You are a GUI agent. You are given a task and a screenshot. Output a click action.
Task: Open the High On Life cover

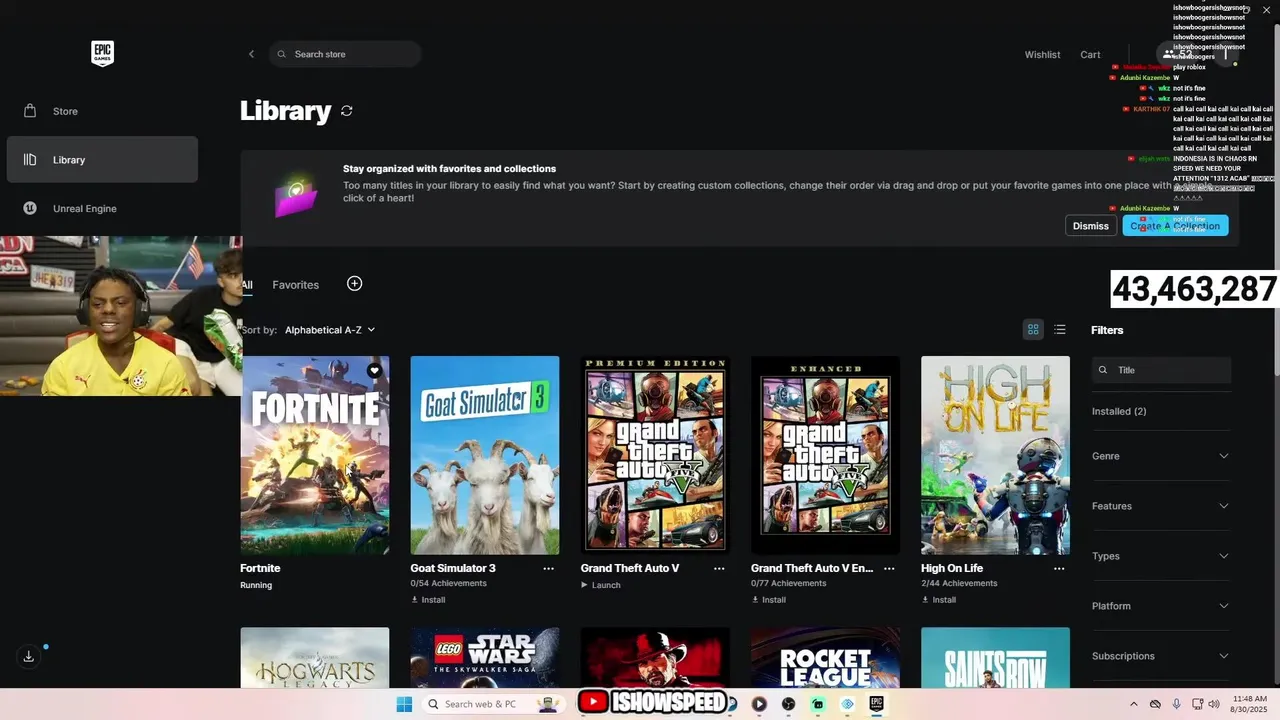point(995,455)
